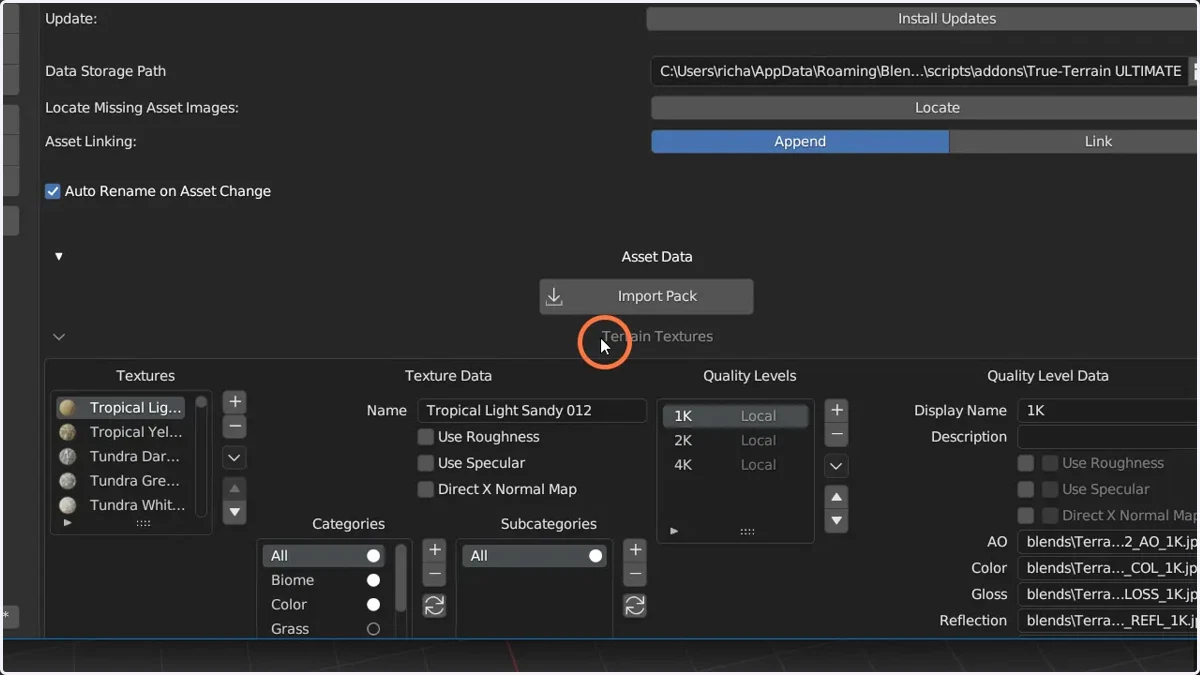The height and width of the screenshot is (675, 1200).
Task: Collapse the Terrain Textures section chevron
Action: coord(59,337)
